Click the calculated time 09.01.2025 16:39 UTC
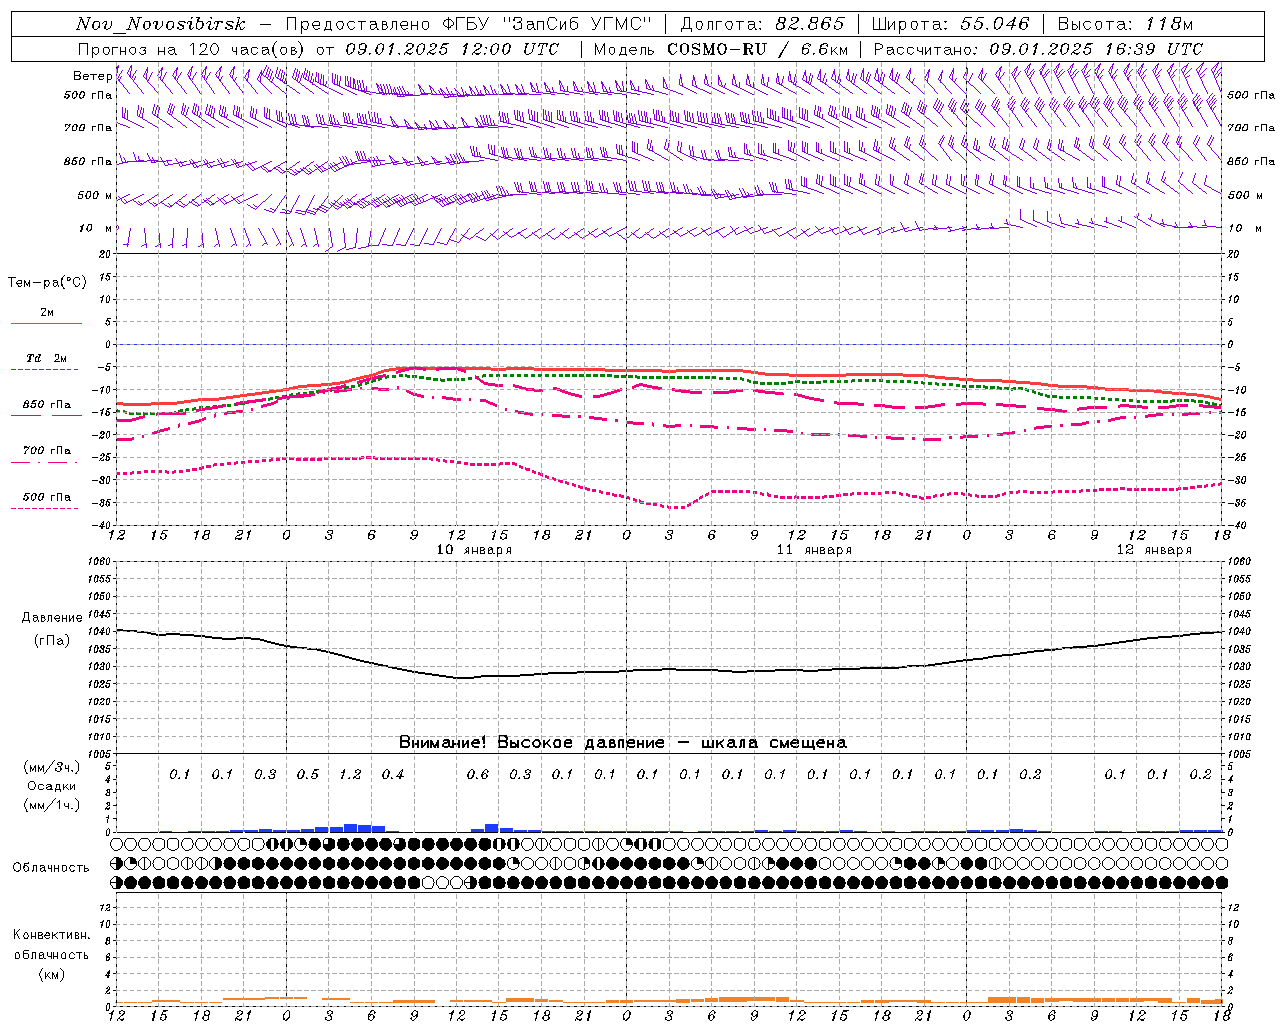 (1096, 49)
